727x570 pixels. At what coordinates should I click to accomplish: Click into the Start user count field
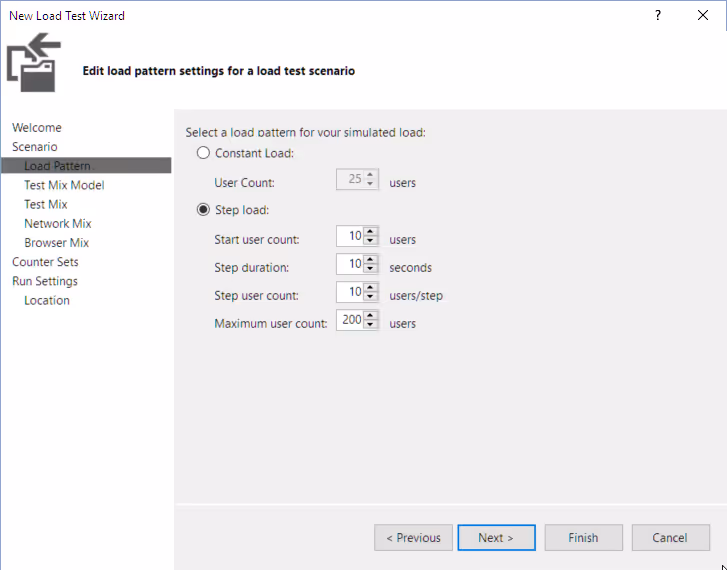tap(351, 236)
